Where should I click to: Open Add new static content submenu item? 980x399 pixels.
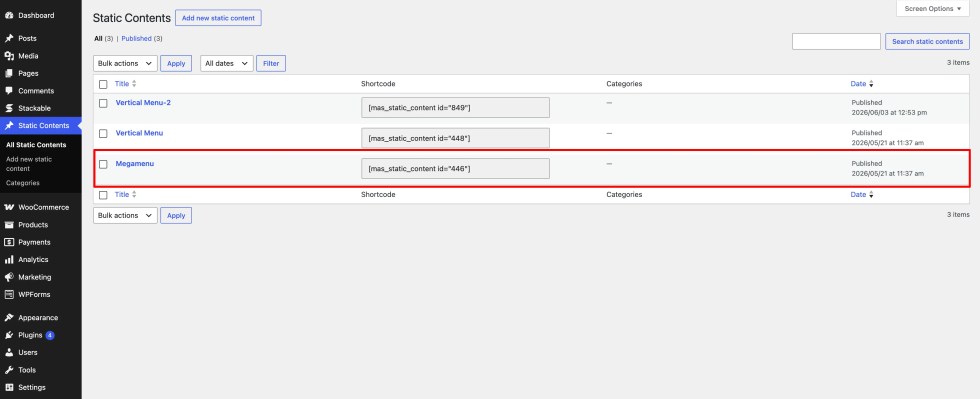pos(29,164)
